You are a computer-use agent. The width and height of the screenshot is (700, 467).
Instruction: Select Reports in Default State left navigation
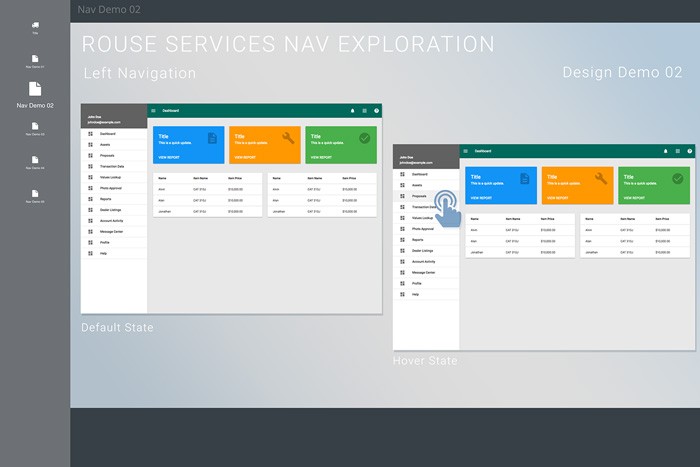[x=105, y=199]
